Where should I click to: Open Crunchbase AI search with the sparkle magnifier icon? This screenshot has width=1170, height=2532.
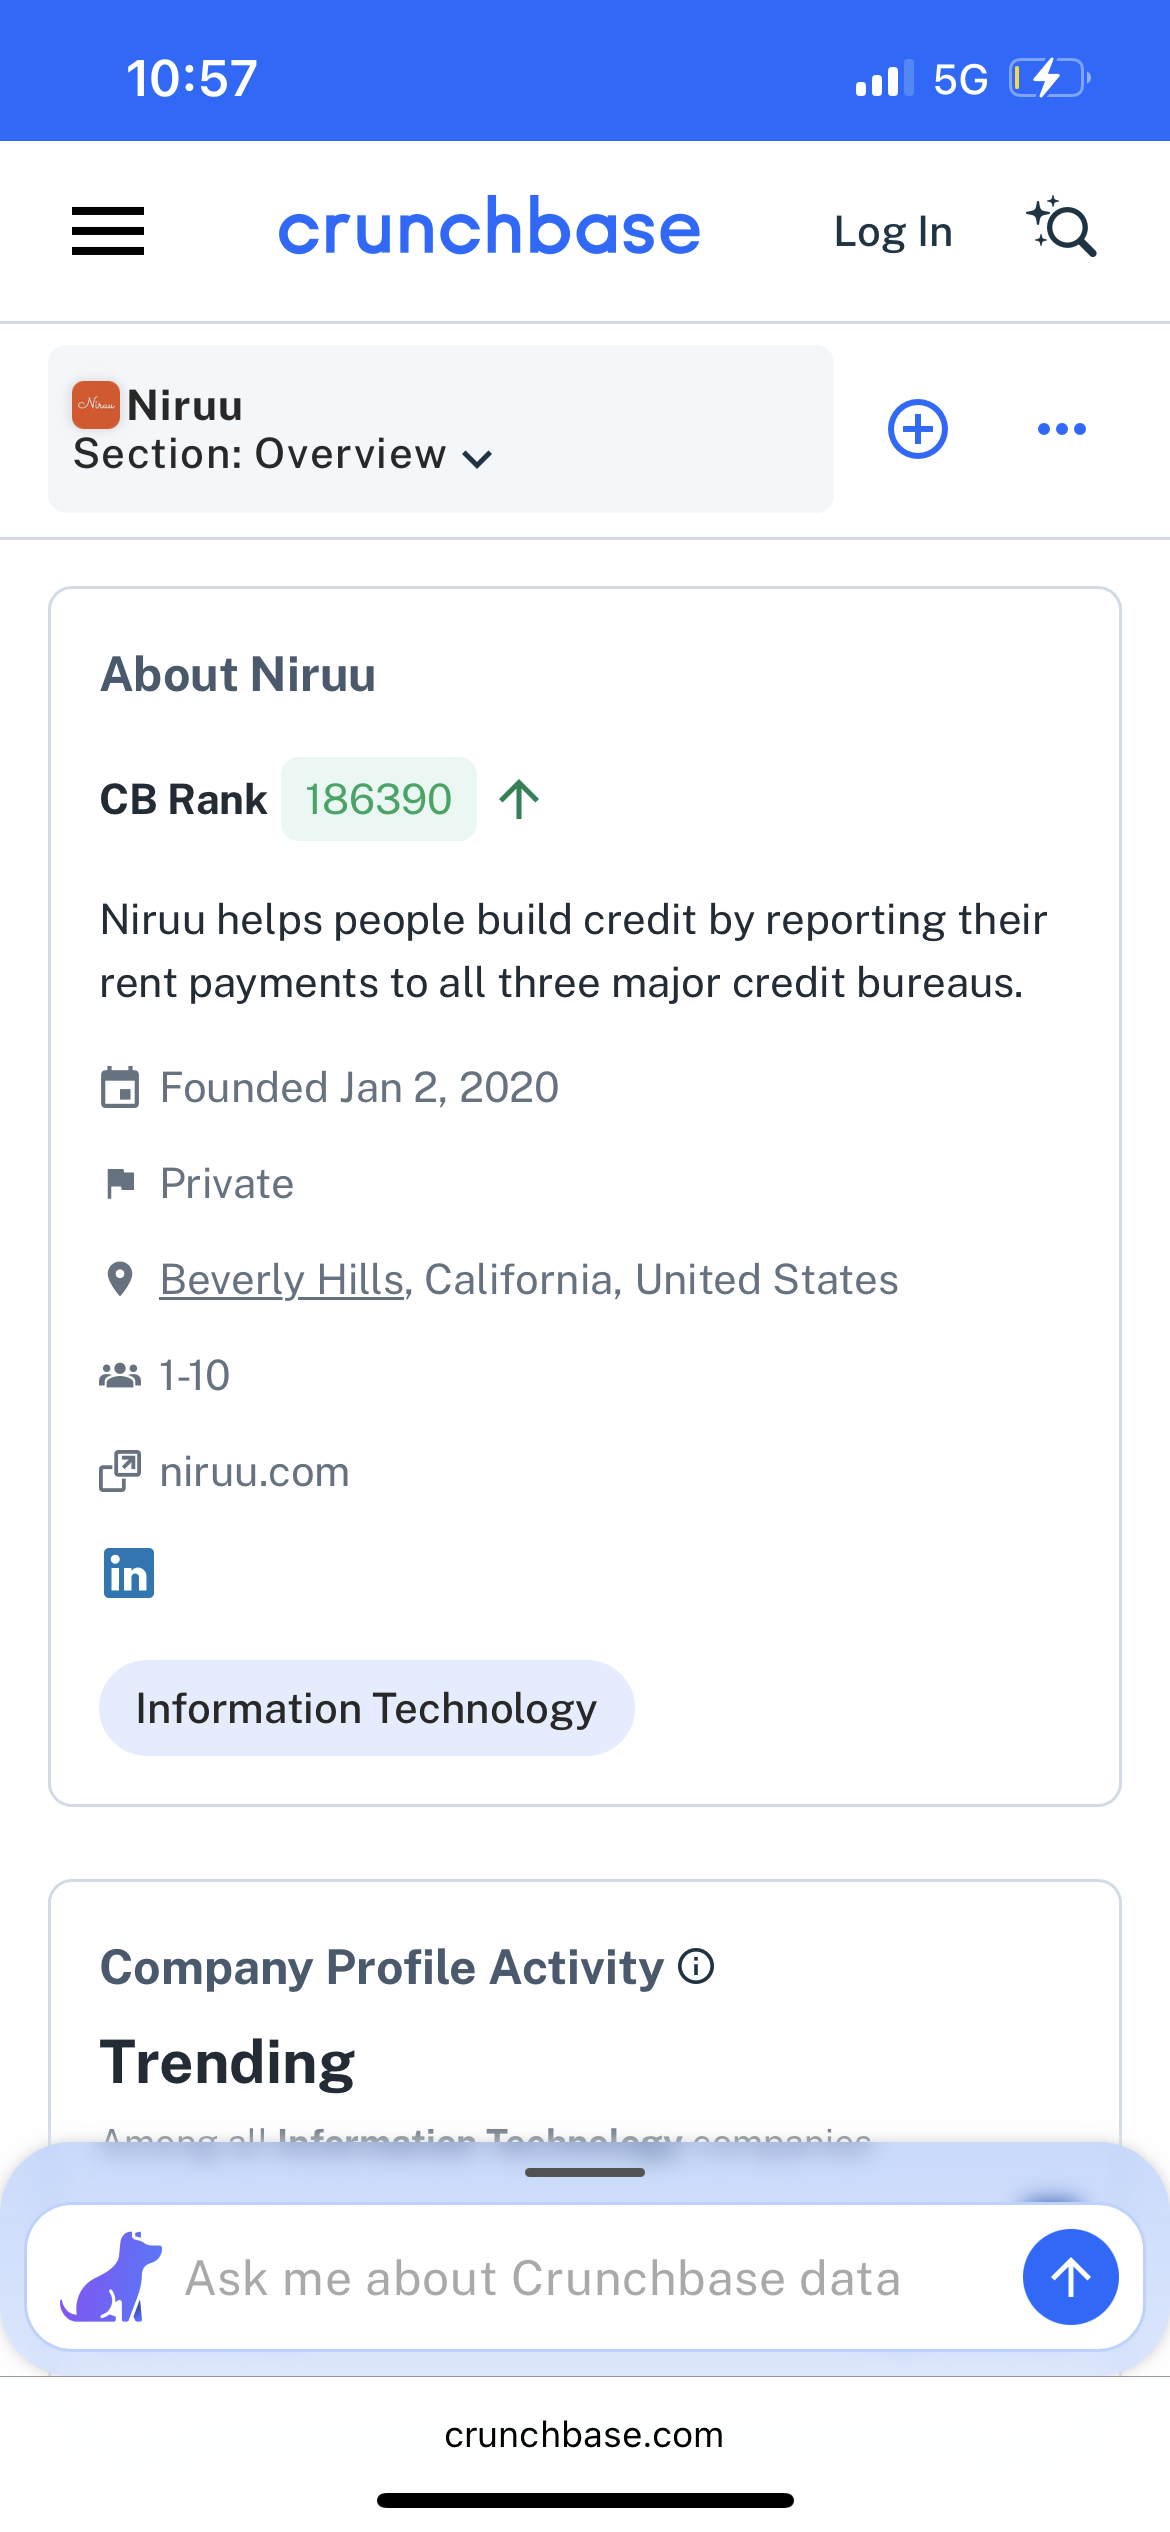click(x=1061, y=229)
